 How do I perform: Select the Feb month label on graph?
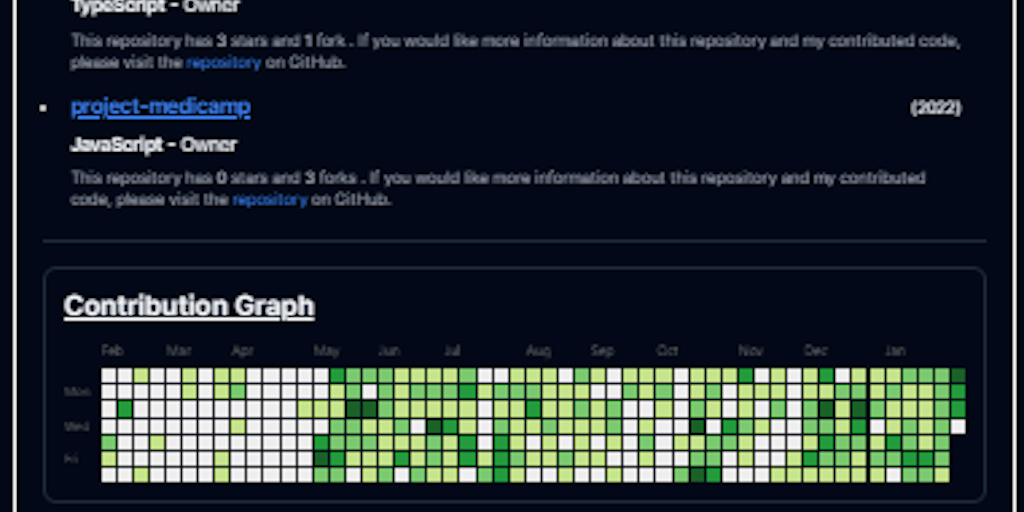112,351
